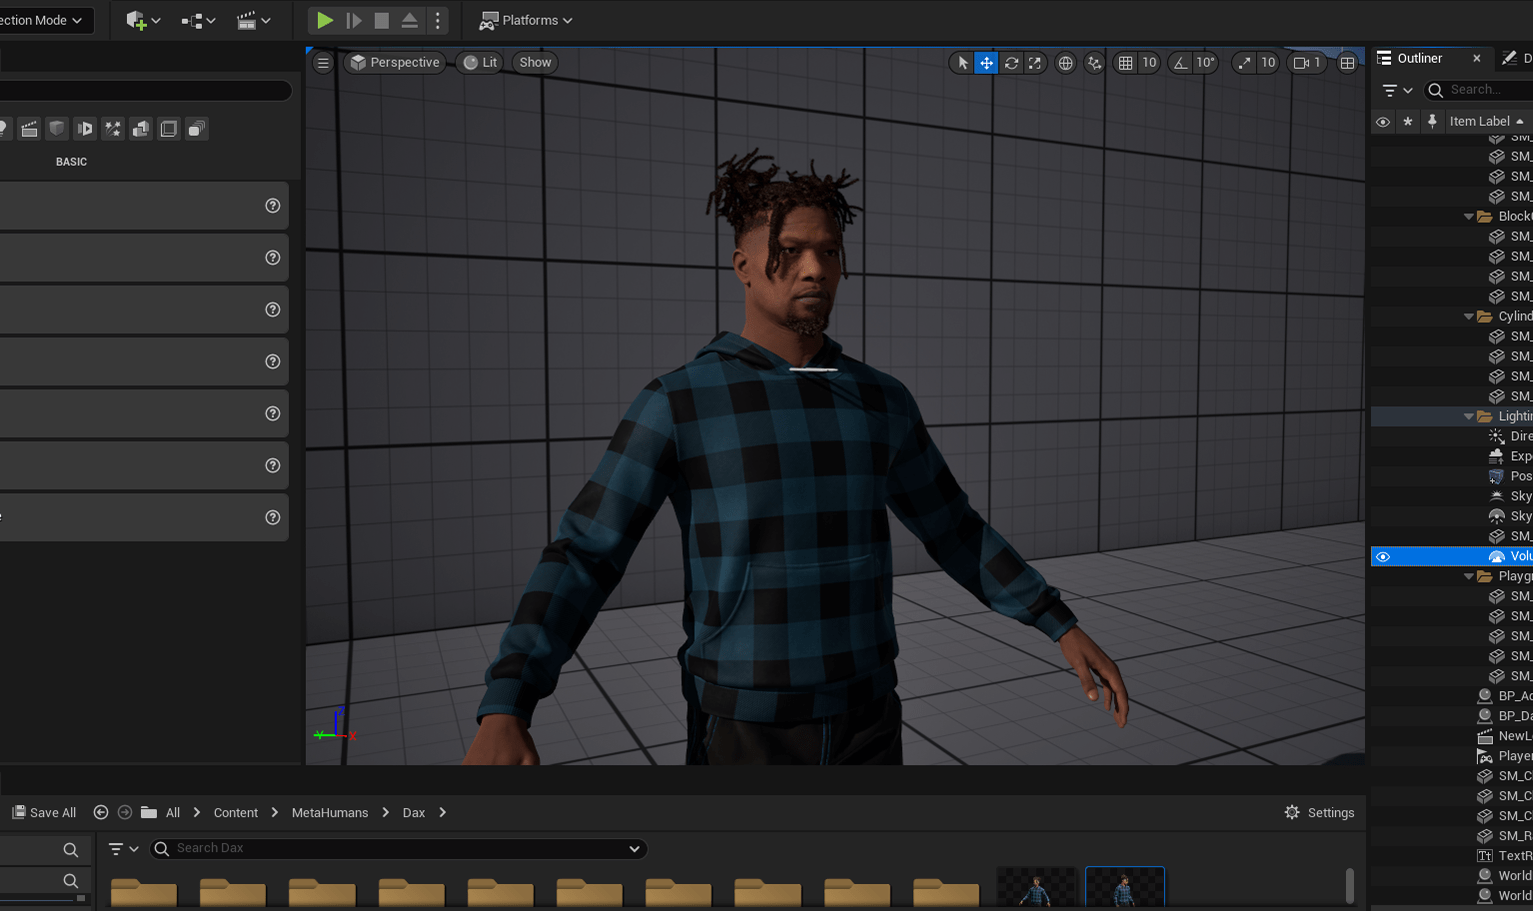Switch to the Outliner tab

(1419, 58)
